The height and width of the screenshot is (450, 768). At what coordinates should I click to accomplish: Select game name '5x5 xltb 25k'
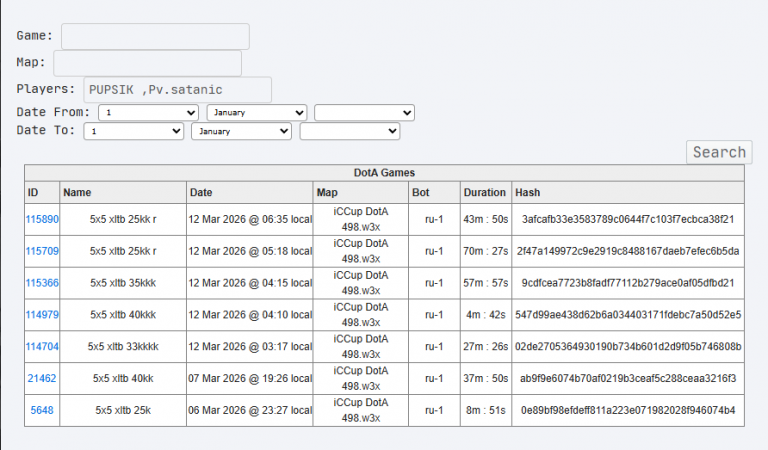click(x=123, y=410)
